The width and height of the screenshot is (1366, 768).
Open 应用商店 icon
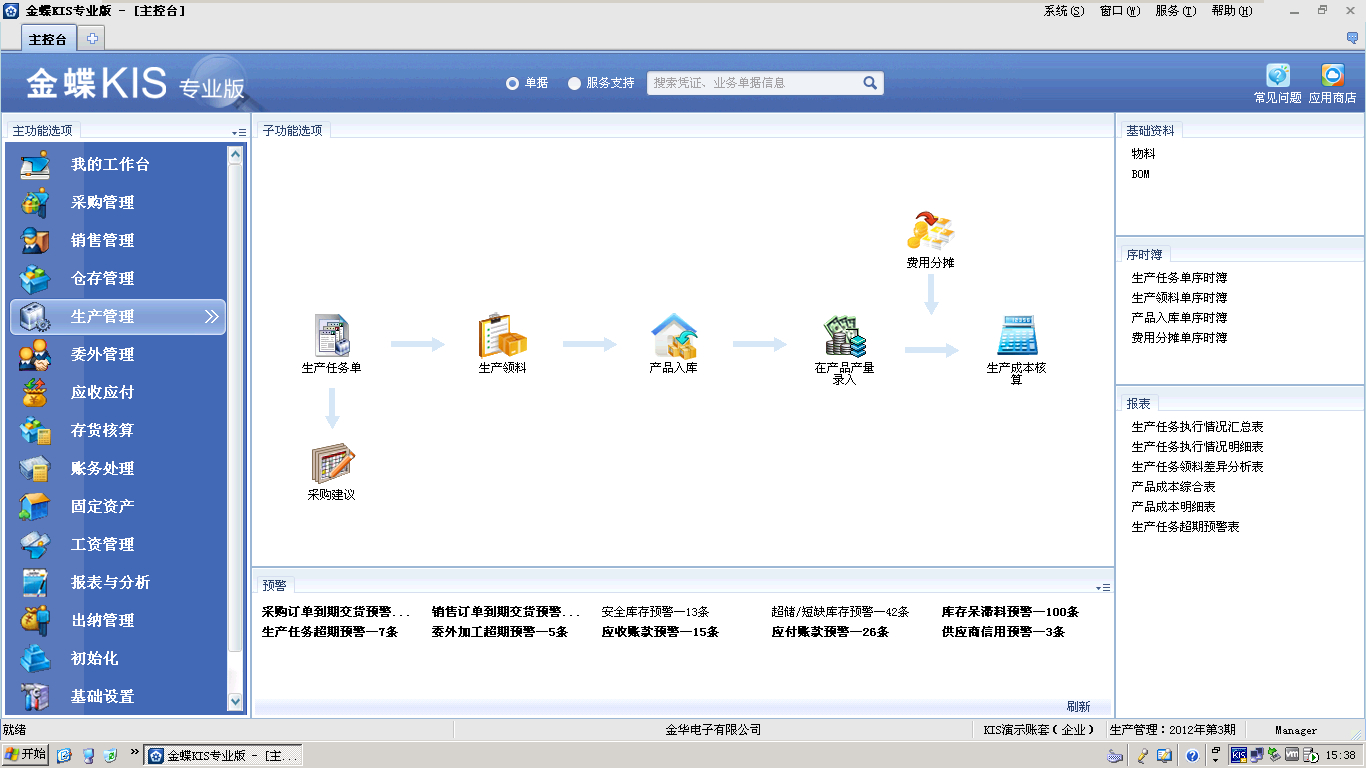(x=1332, y=76)
